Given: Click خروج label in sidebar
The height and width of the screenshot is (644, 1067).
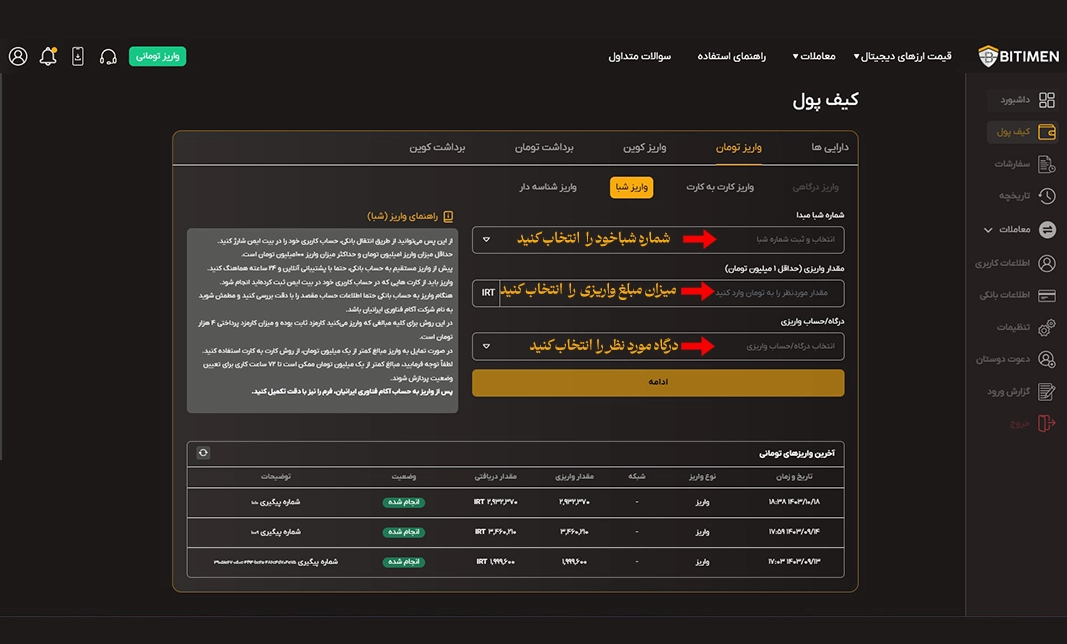Looking at the screenshot, I should (x=1019, y=423).
